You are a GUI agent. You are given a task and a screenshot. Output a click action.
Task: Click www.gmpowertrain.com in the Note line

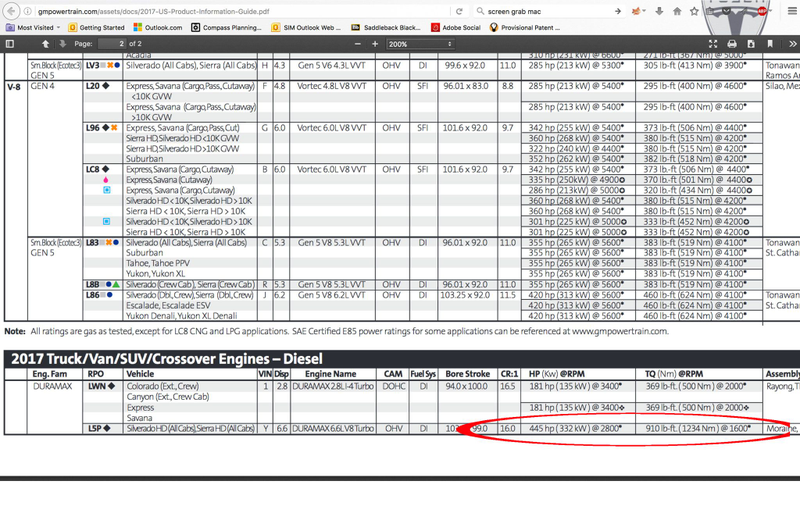(x=620, y=331)
